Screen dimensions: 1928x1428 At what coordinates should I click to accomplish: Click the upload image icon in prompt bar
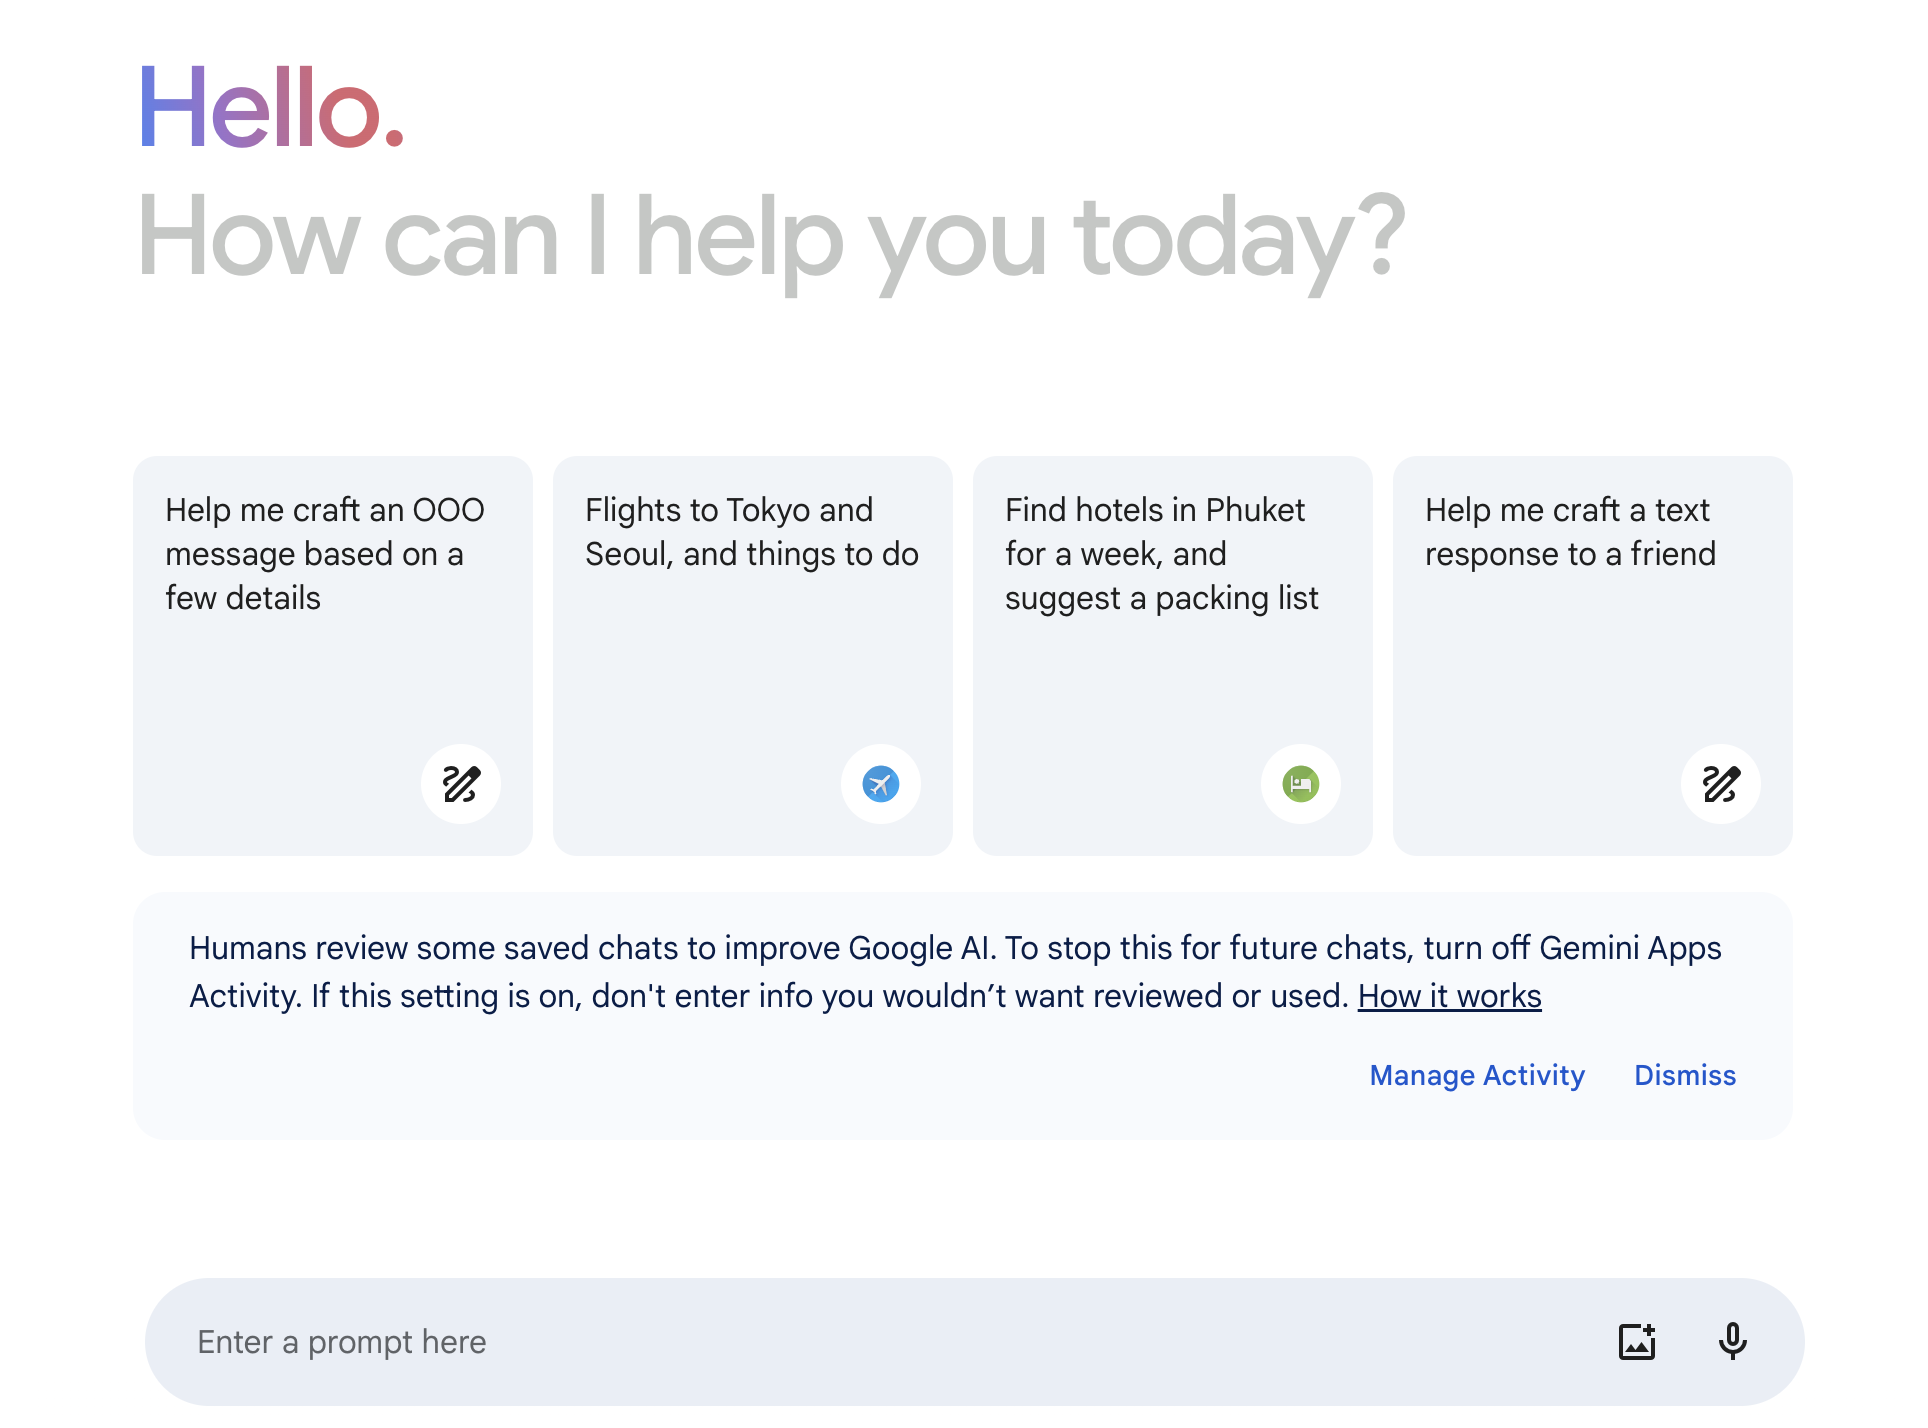point(1637,1341)
